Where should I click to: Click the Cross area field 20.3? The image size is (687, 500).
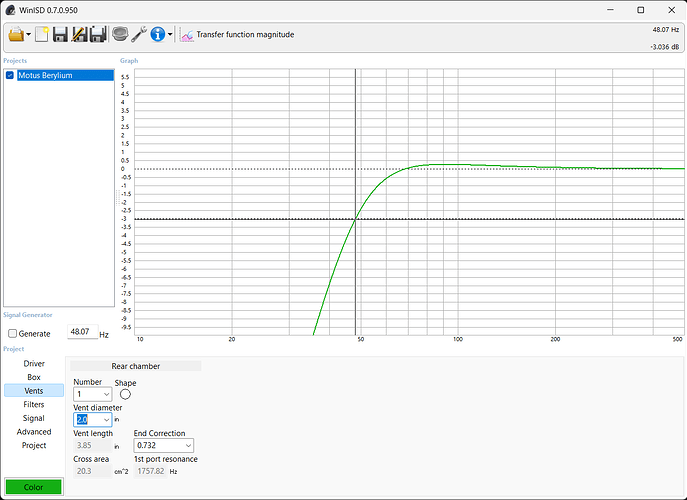(92, 471)
